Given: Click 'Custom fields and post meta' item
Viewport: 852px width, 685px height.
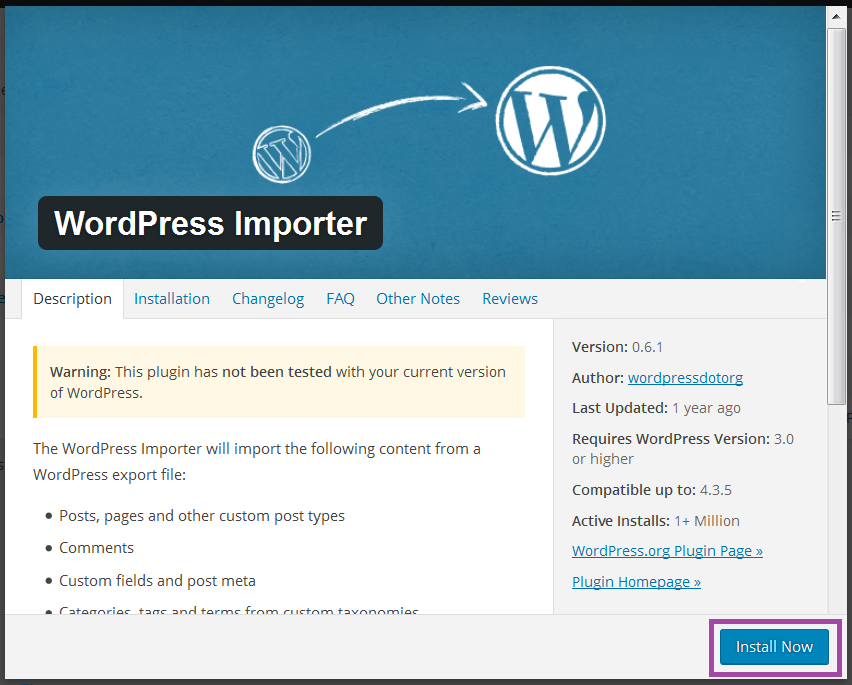Looking at the screenshot, I should tap(157, 581).
